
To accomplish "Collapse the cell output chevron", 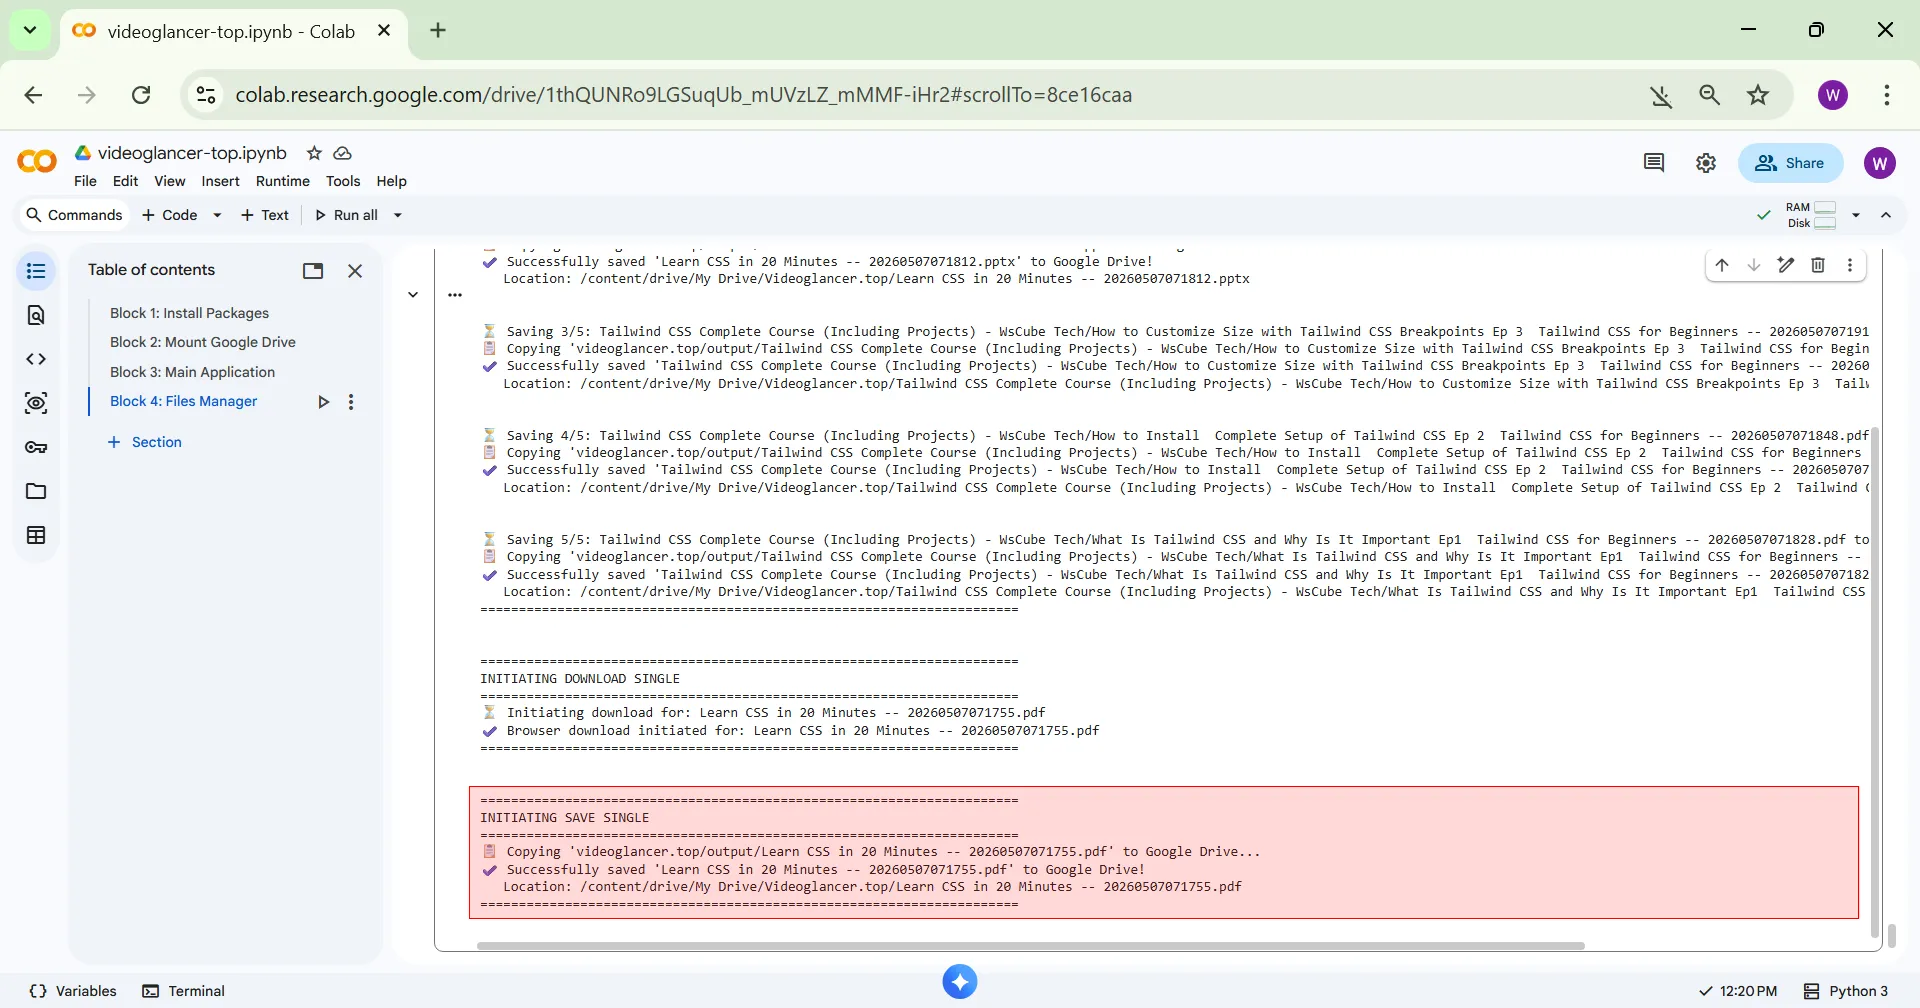I will 413,295.
